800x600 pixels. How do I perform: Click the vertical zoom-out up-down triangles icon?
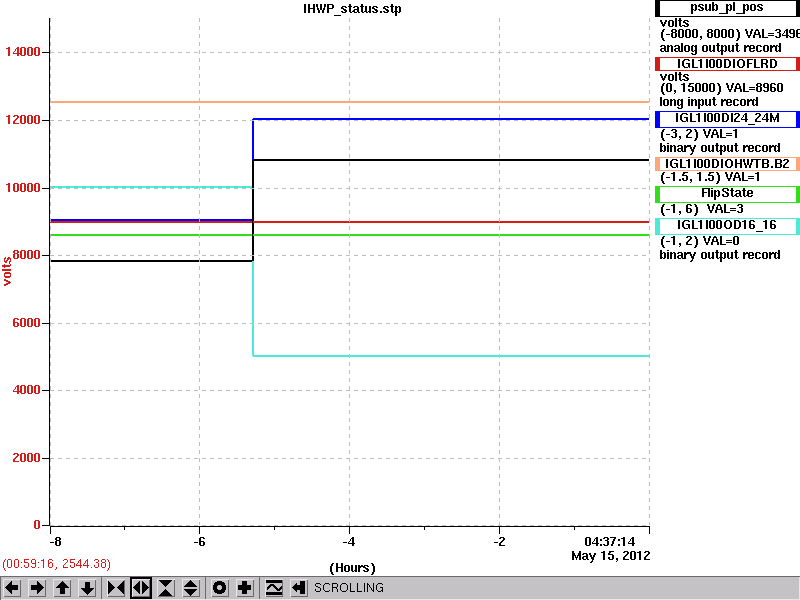click(191, 588)
